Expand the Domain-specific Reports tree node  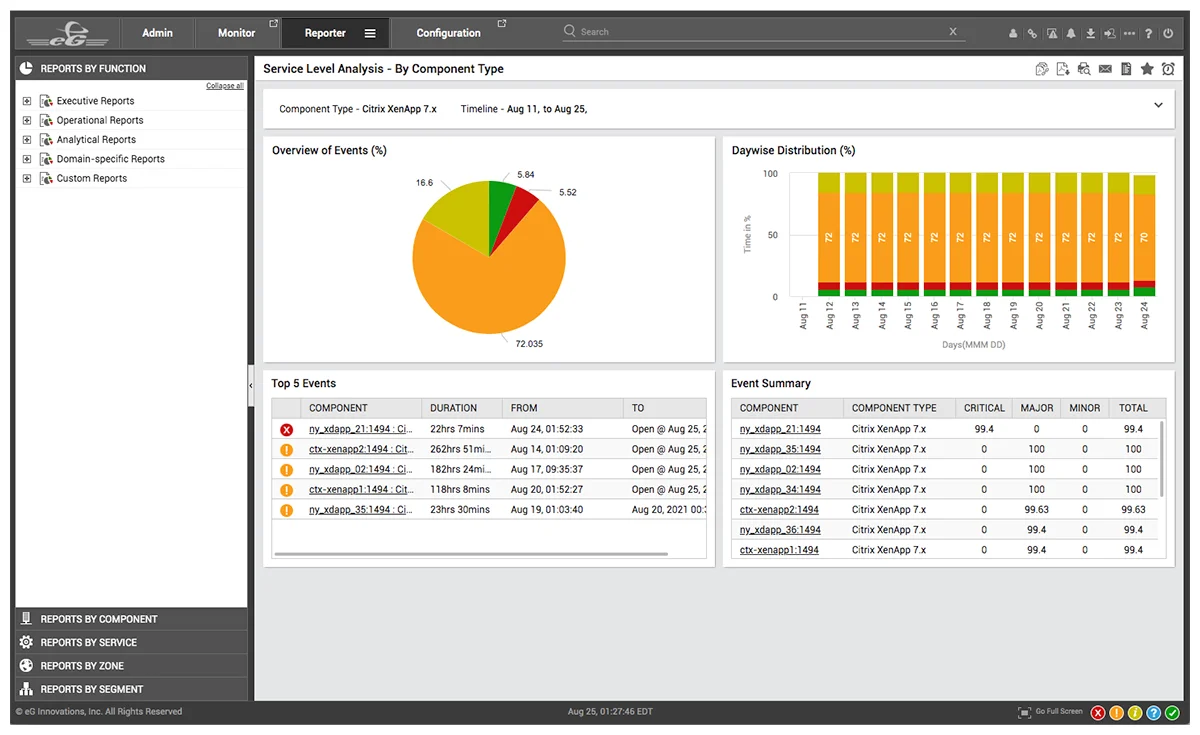tap(27, 159)
